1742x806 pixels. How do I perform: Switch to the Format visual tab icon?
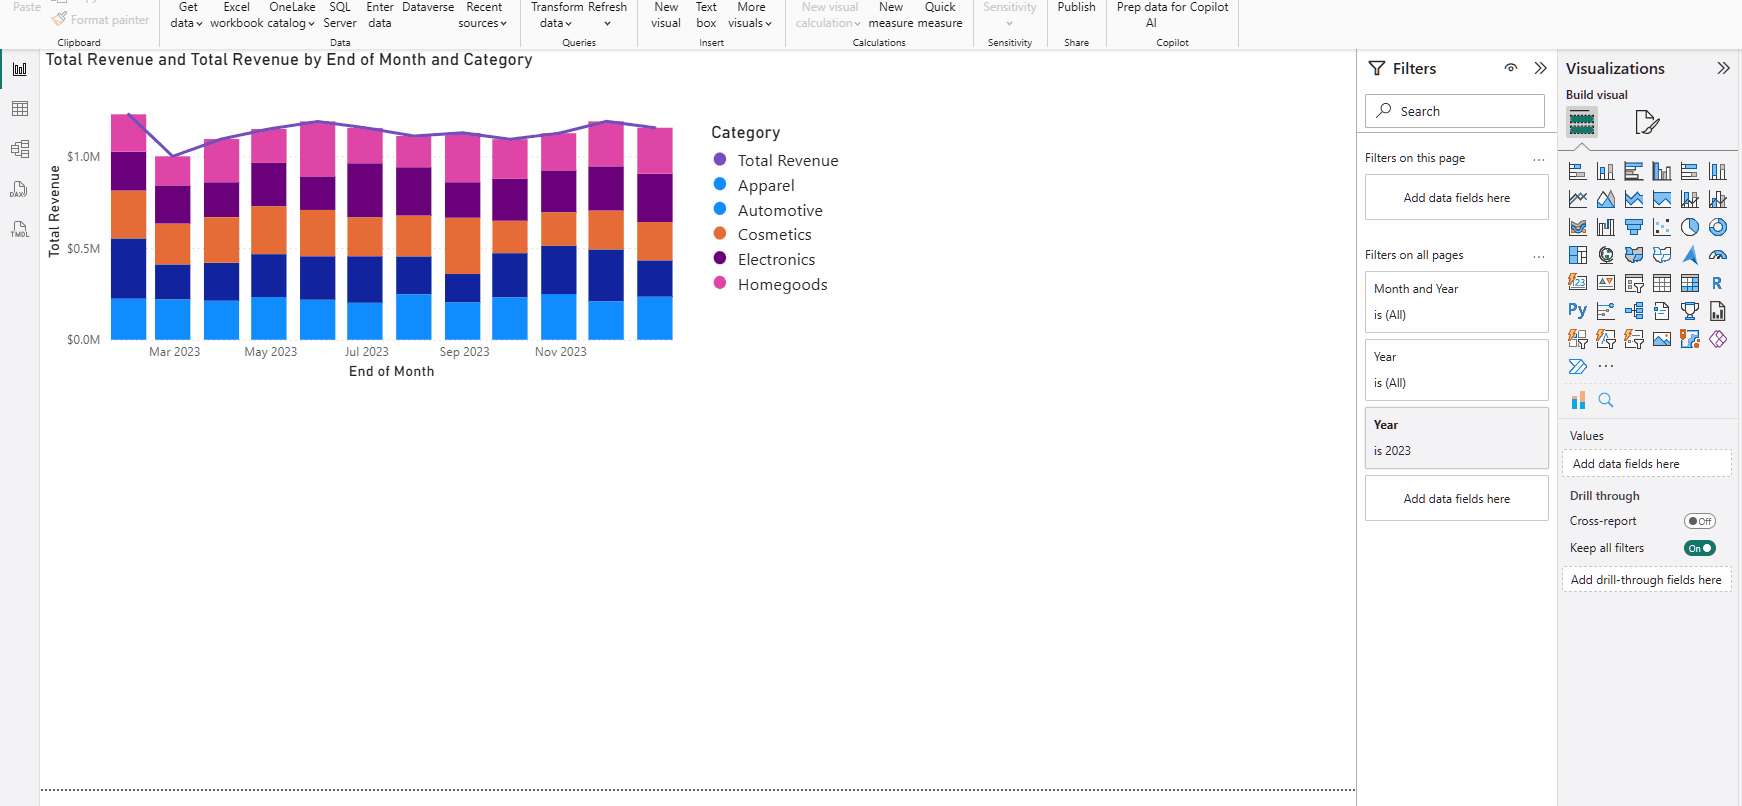point(1647,122)
